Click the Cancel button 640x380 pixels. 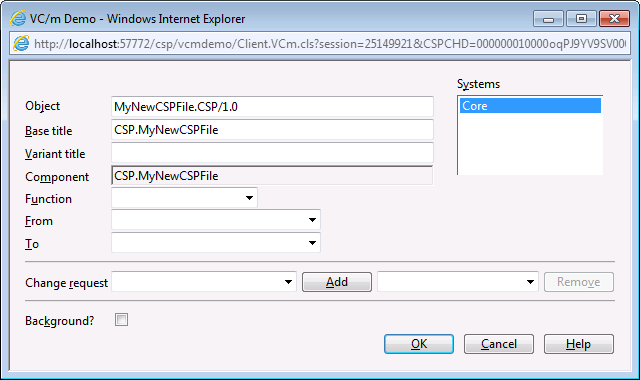tap(499, 344)
